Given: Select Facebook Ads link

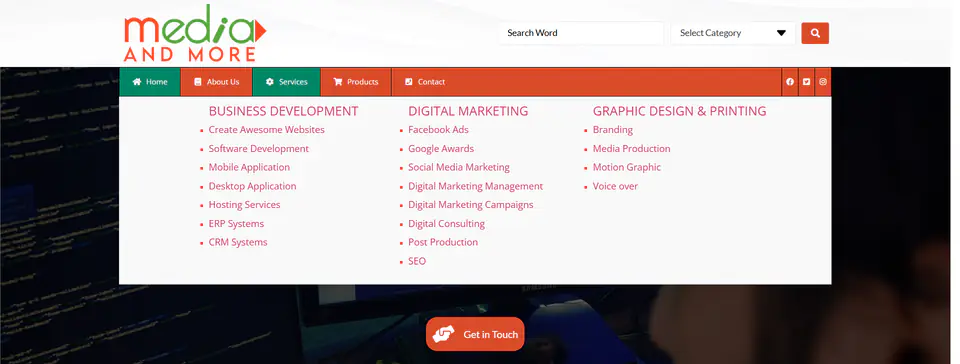Looking at the screenshot, I should 438,130.
